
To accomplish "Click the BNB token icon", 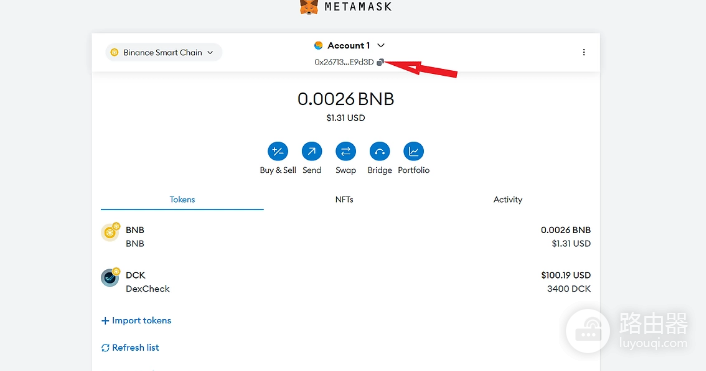I will [x=110, y=232].
